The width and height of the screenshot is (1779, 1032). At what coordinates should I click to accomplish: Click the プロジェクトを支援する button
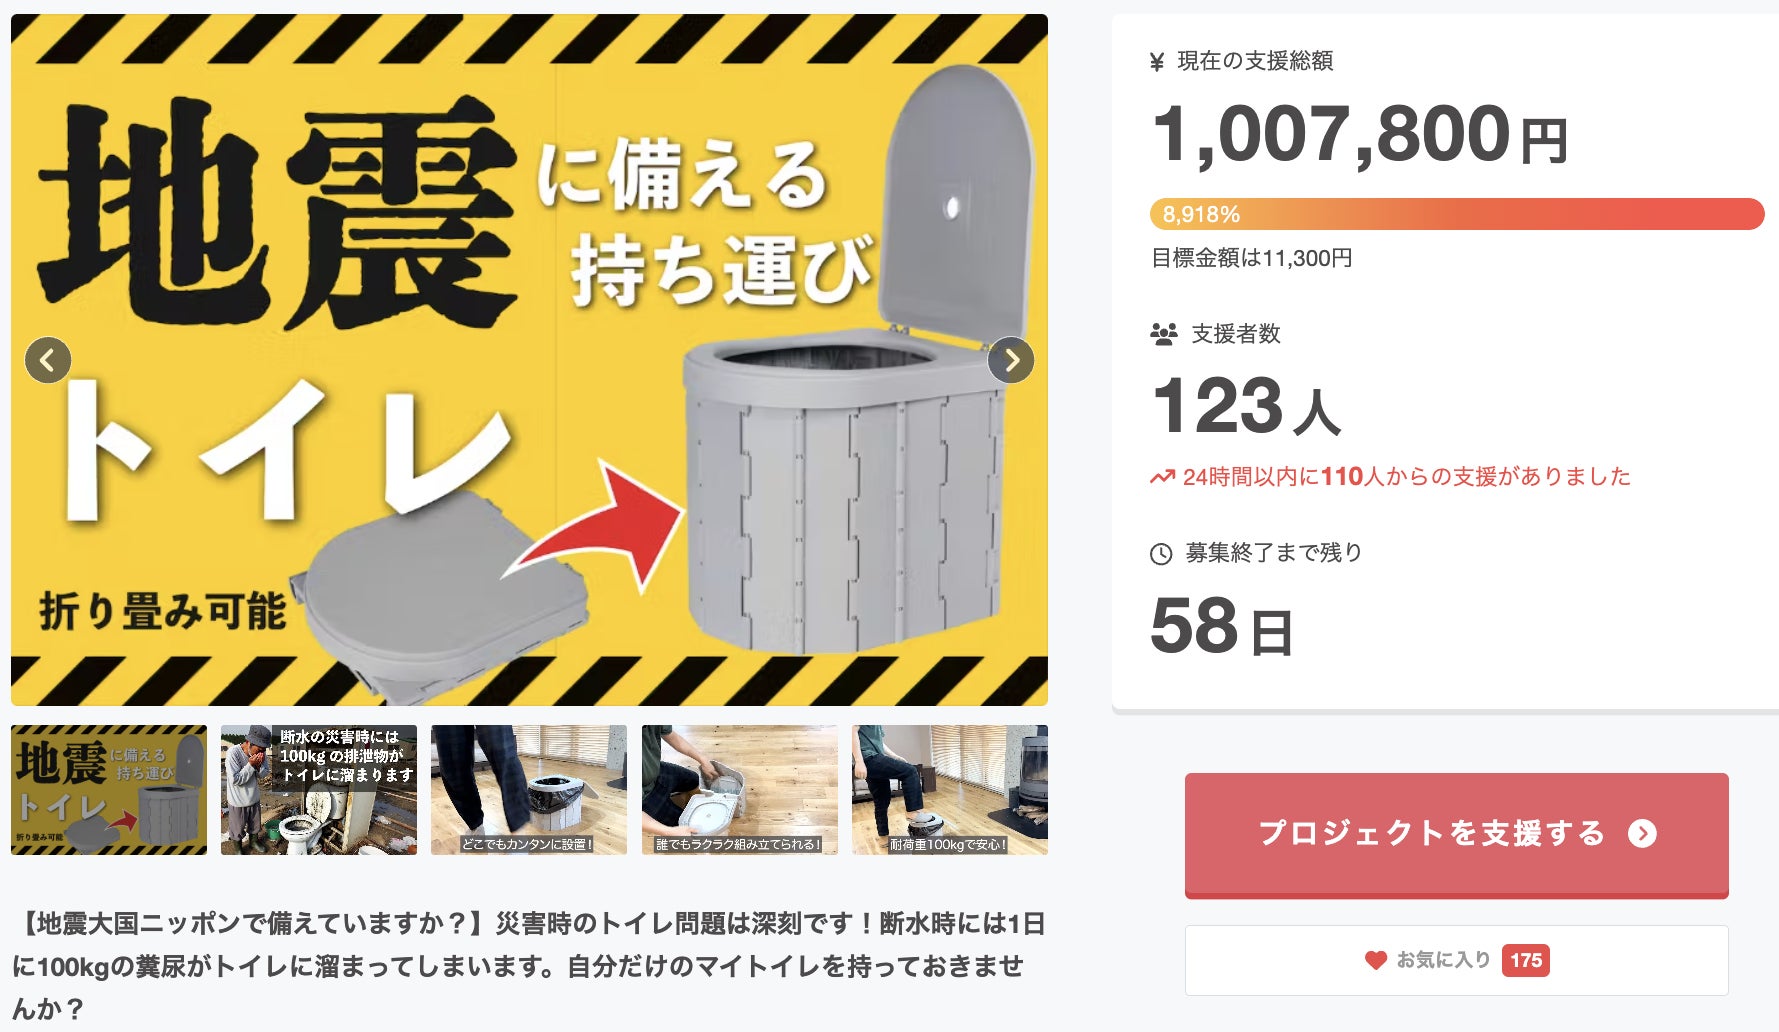[x=1457, y=835]
